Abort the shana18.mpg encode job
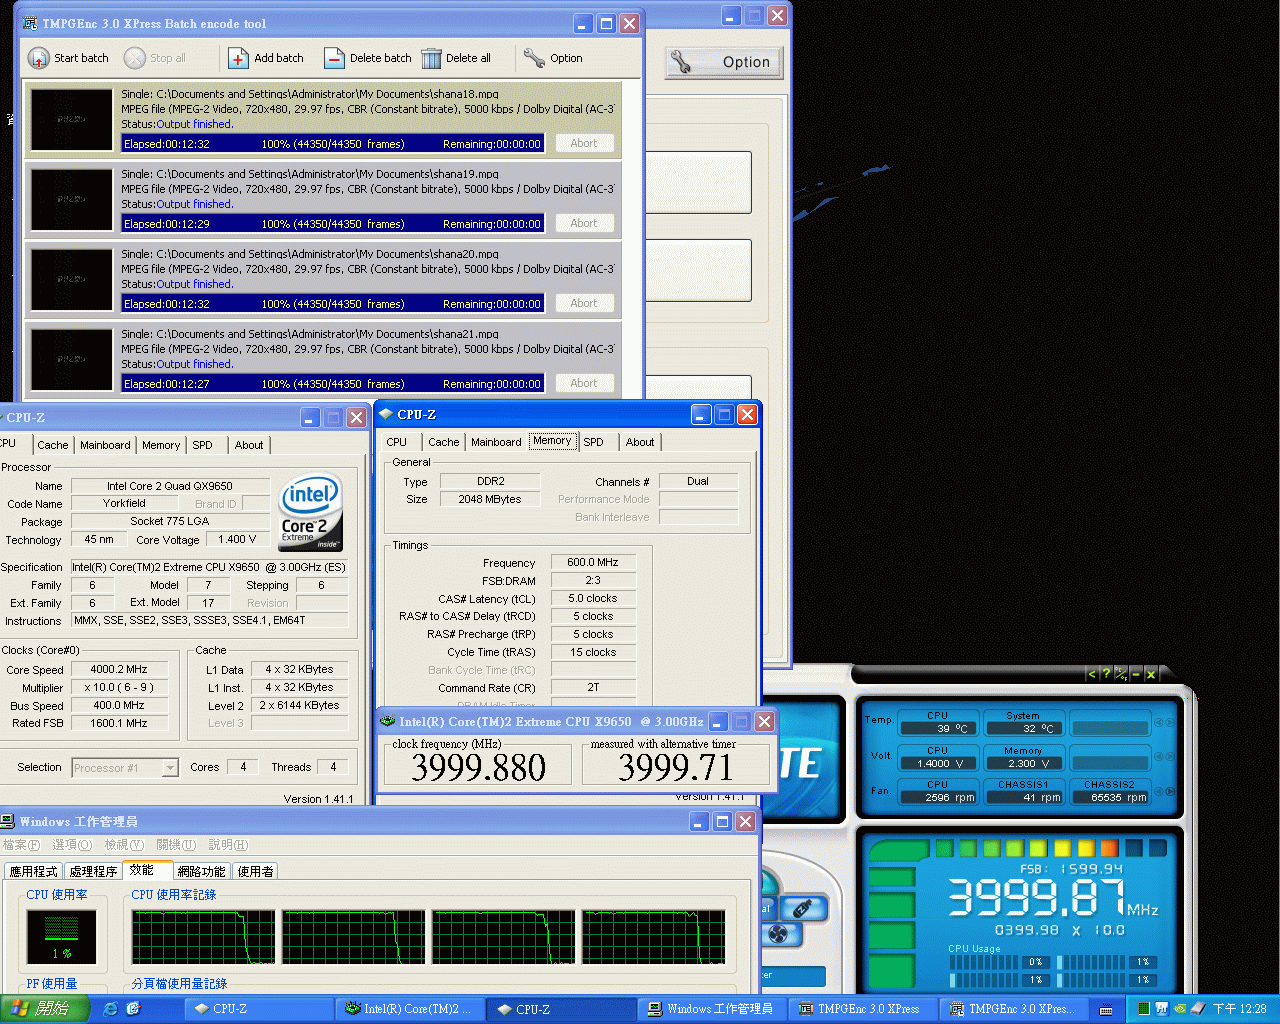The width and height of the screenshot is (1280, 1024). (584, 143)
